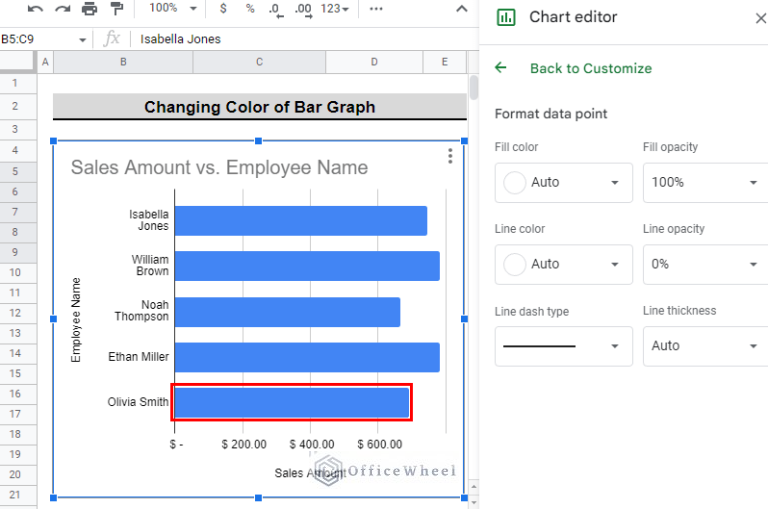Open the Line color Auto picker
Image resolution: width=768 pixels, height=509 pixels.
tap(563, 264)
